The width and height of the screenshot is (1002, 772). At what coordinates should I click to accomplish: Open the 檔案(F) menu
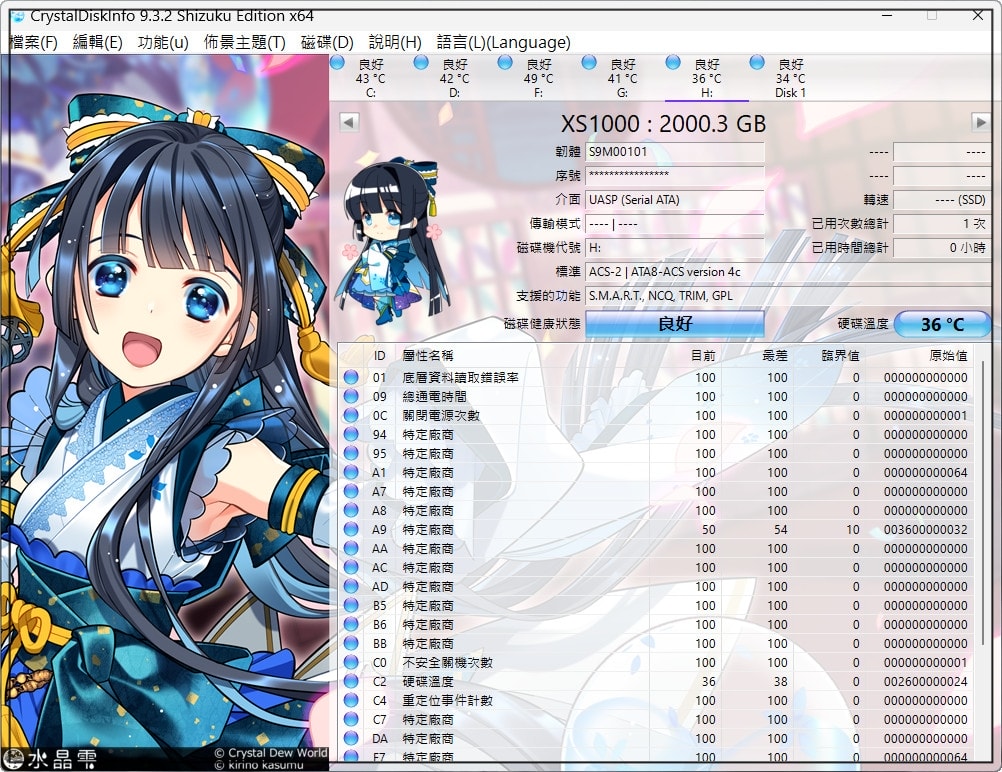click(x=34, y=42)
